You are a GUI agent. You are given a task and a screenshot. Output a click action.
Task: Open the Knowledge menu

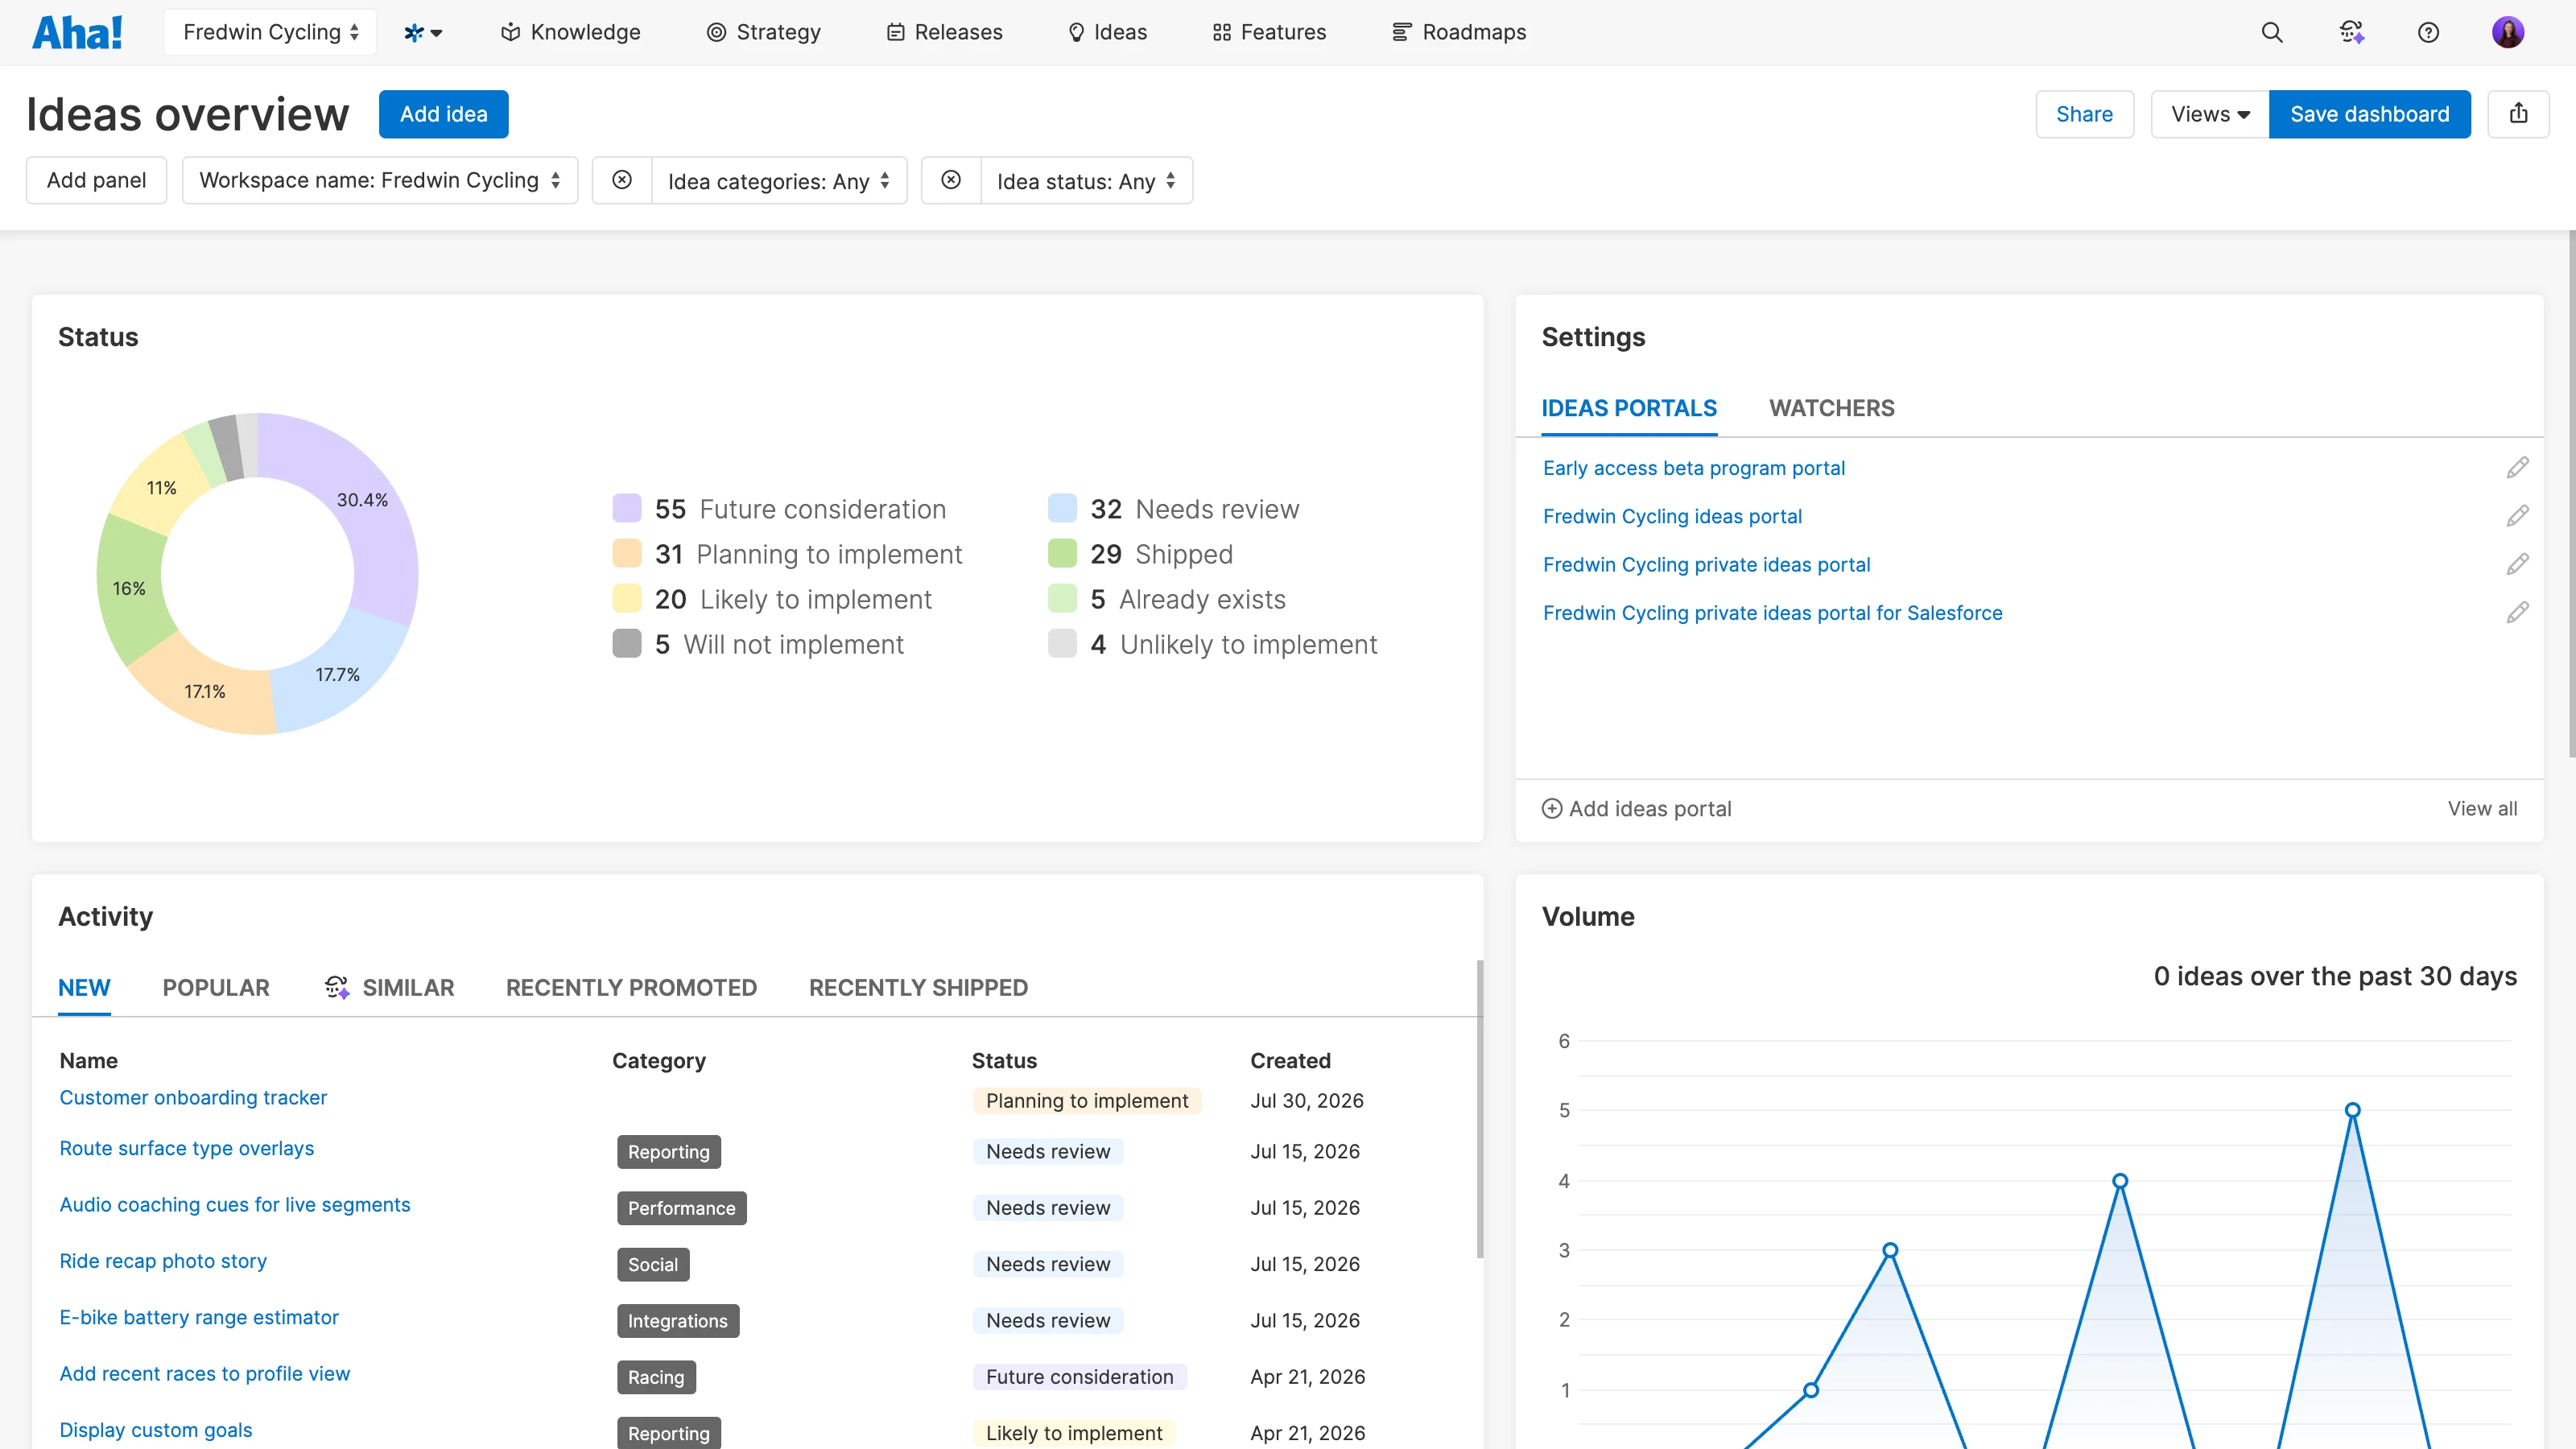point(570,32)
